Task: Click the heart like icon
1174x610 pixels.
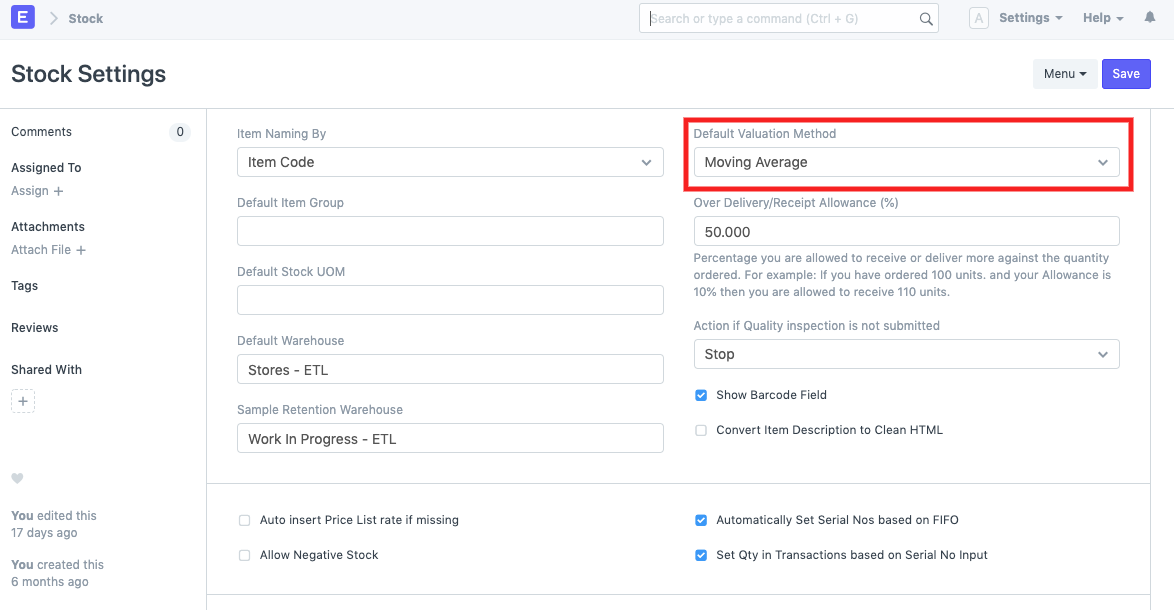Action: pos(17,479)
